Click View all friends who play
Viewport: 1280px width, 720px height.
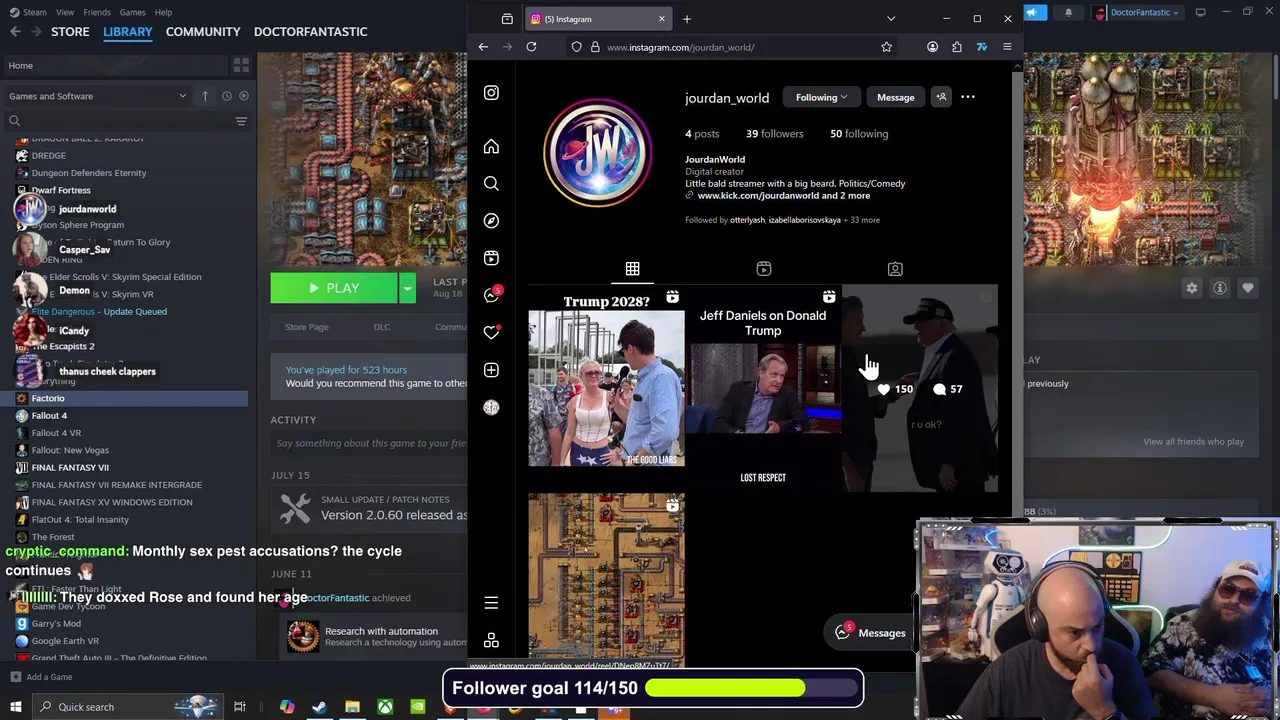click(1194, 442)
